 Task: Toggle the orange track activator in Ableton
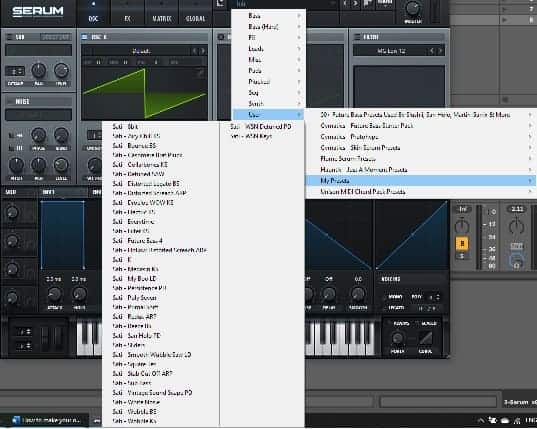click(462, 243)
